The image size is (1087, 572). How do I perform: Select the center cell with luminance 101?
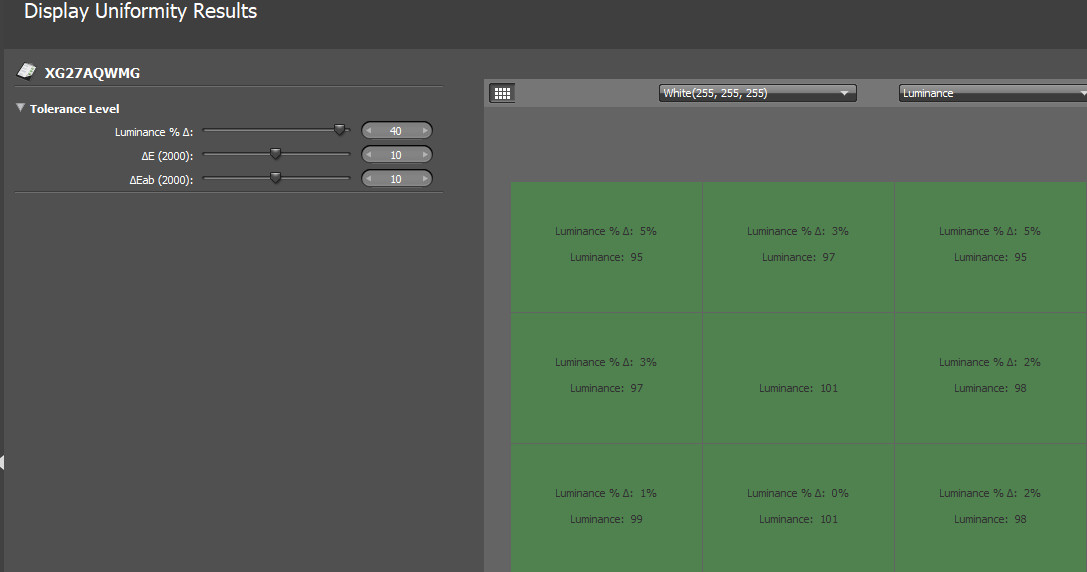(798, 377)
